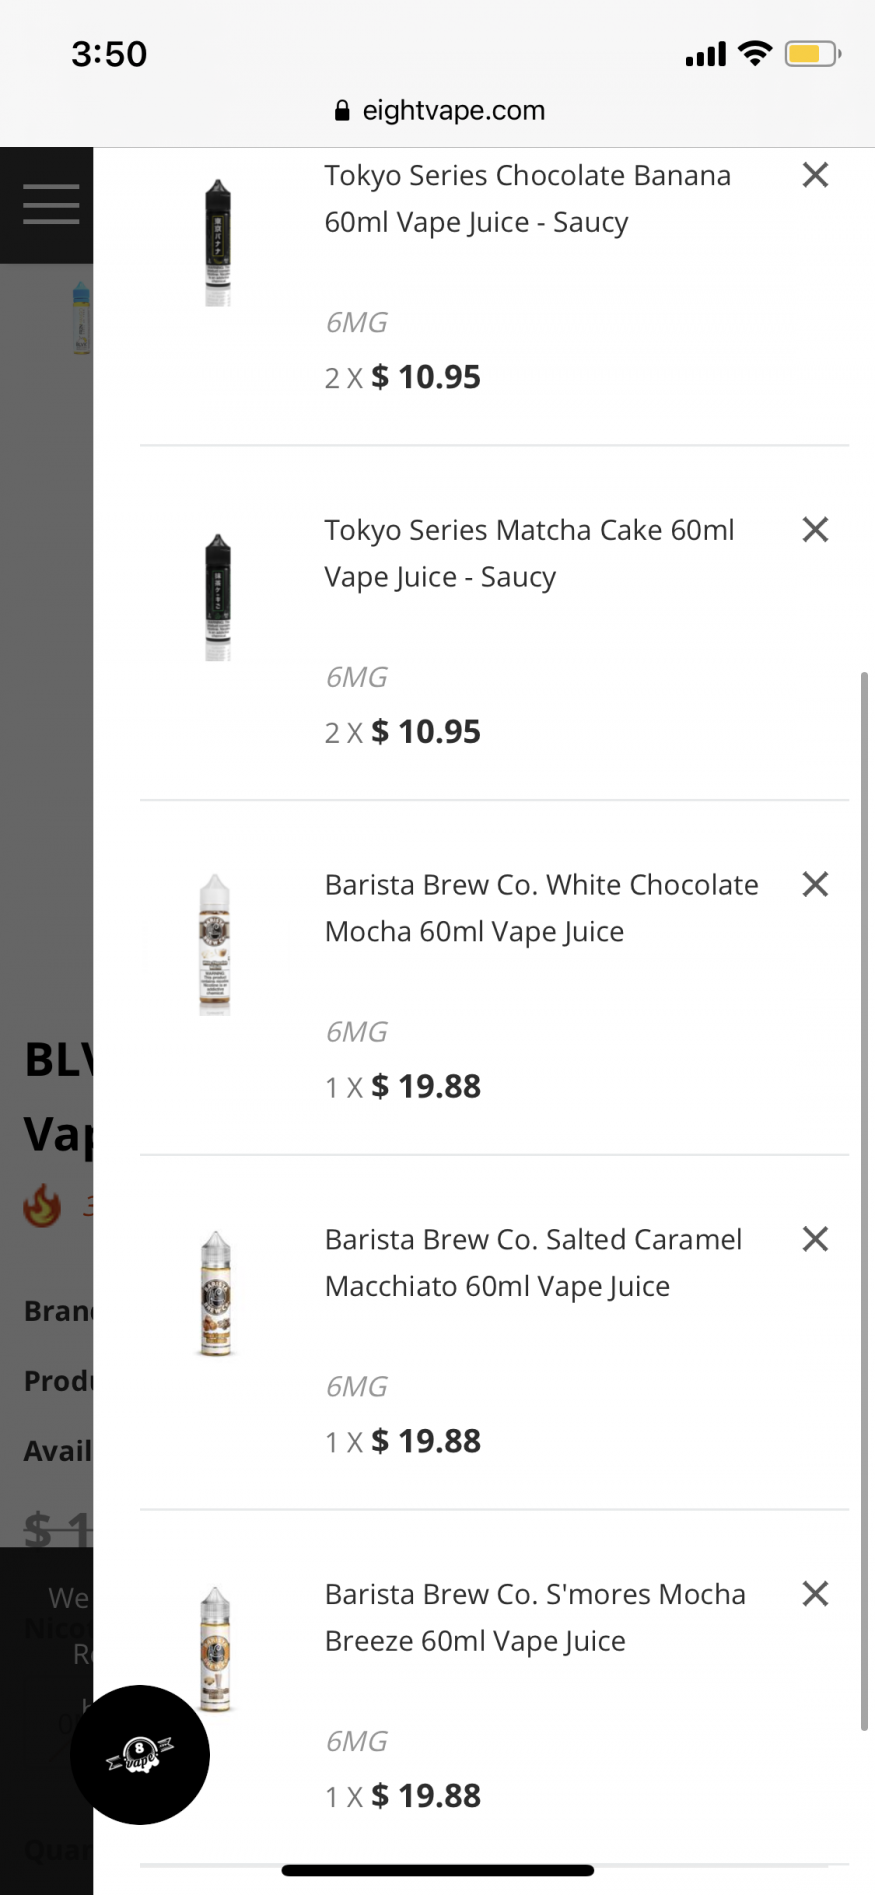
Task: Open the hamburger menu icon
Action: coord(51,204)
